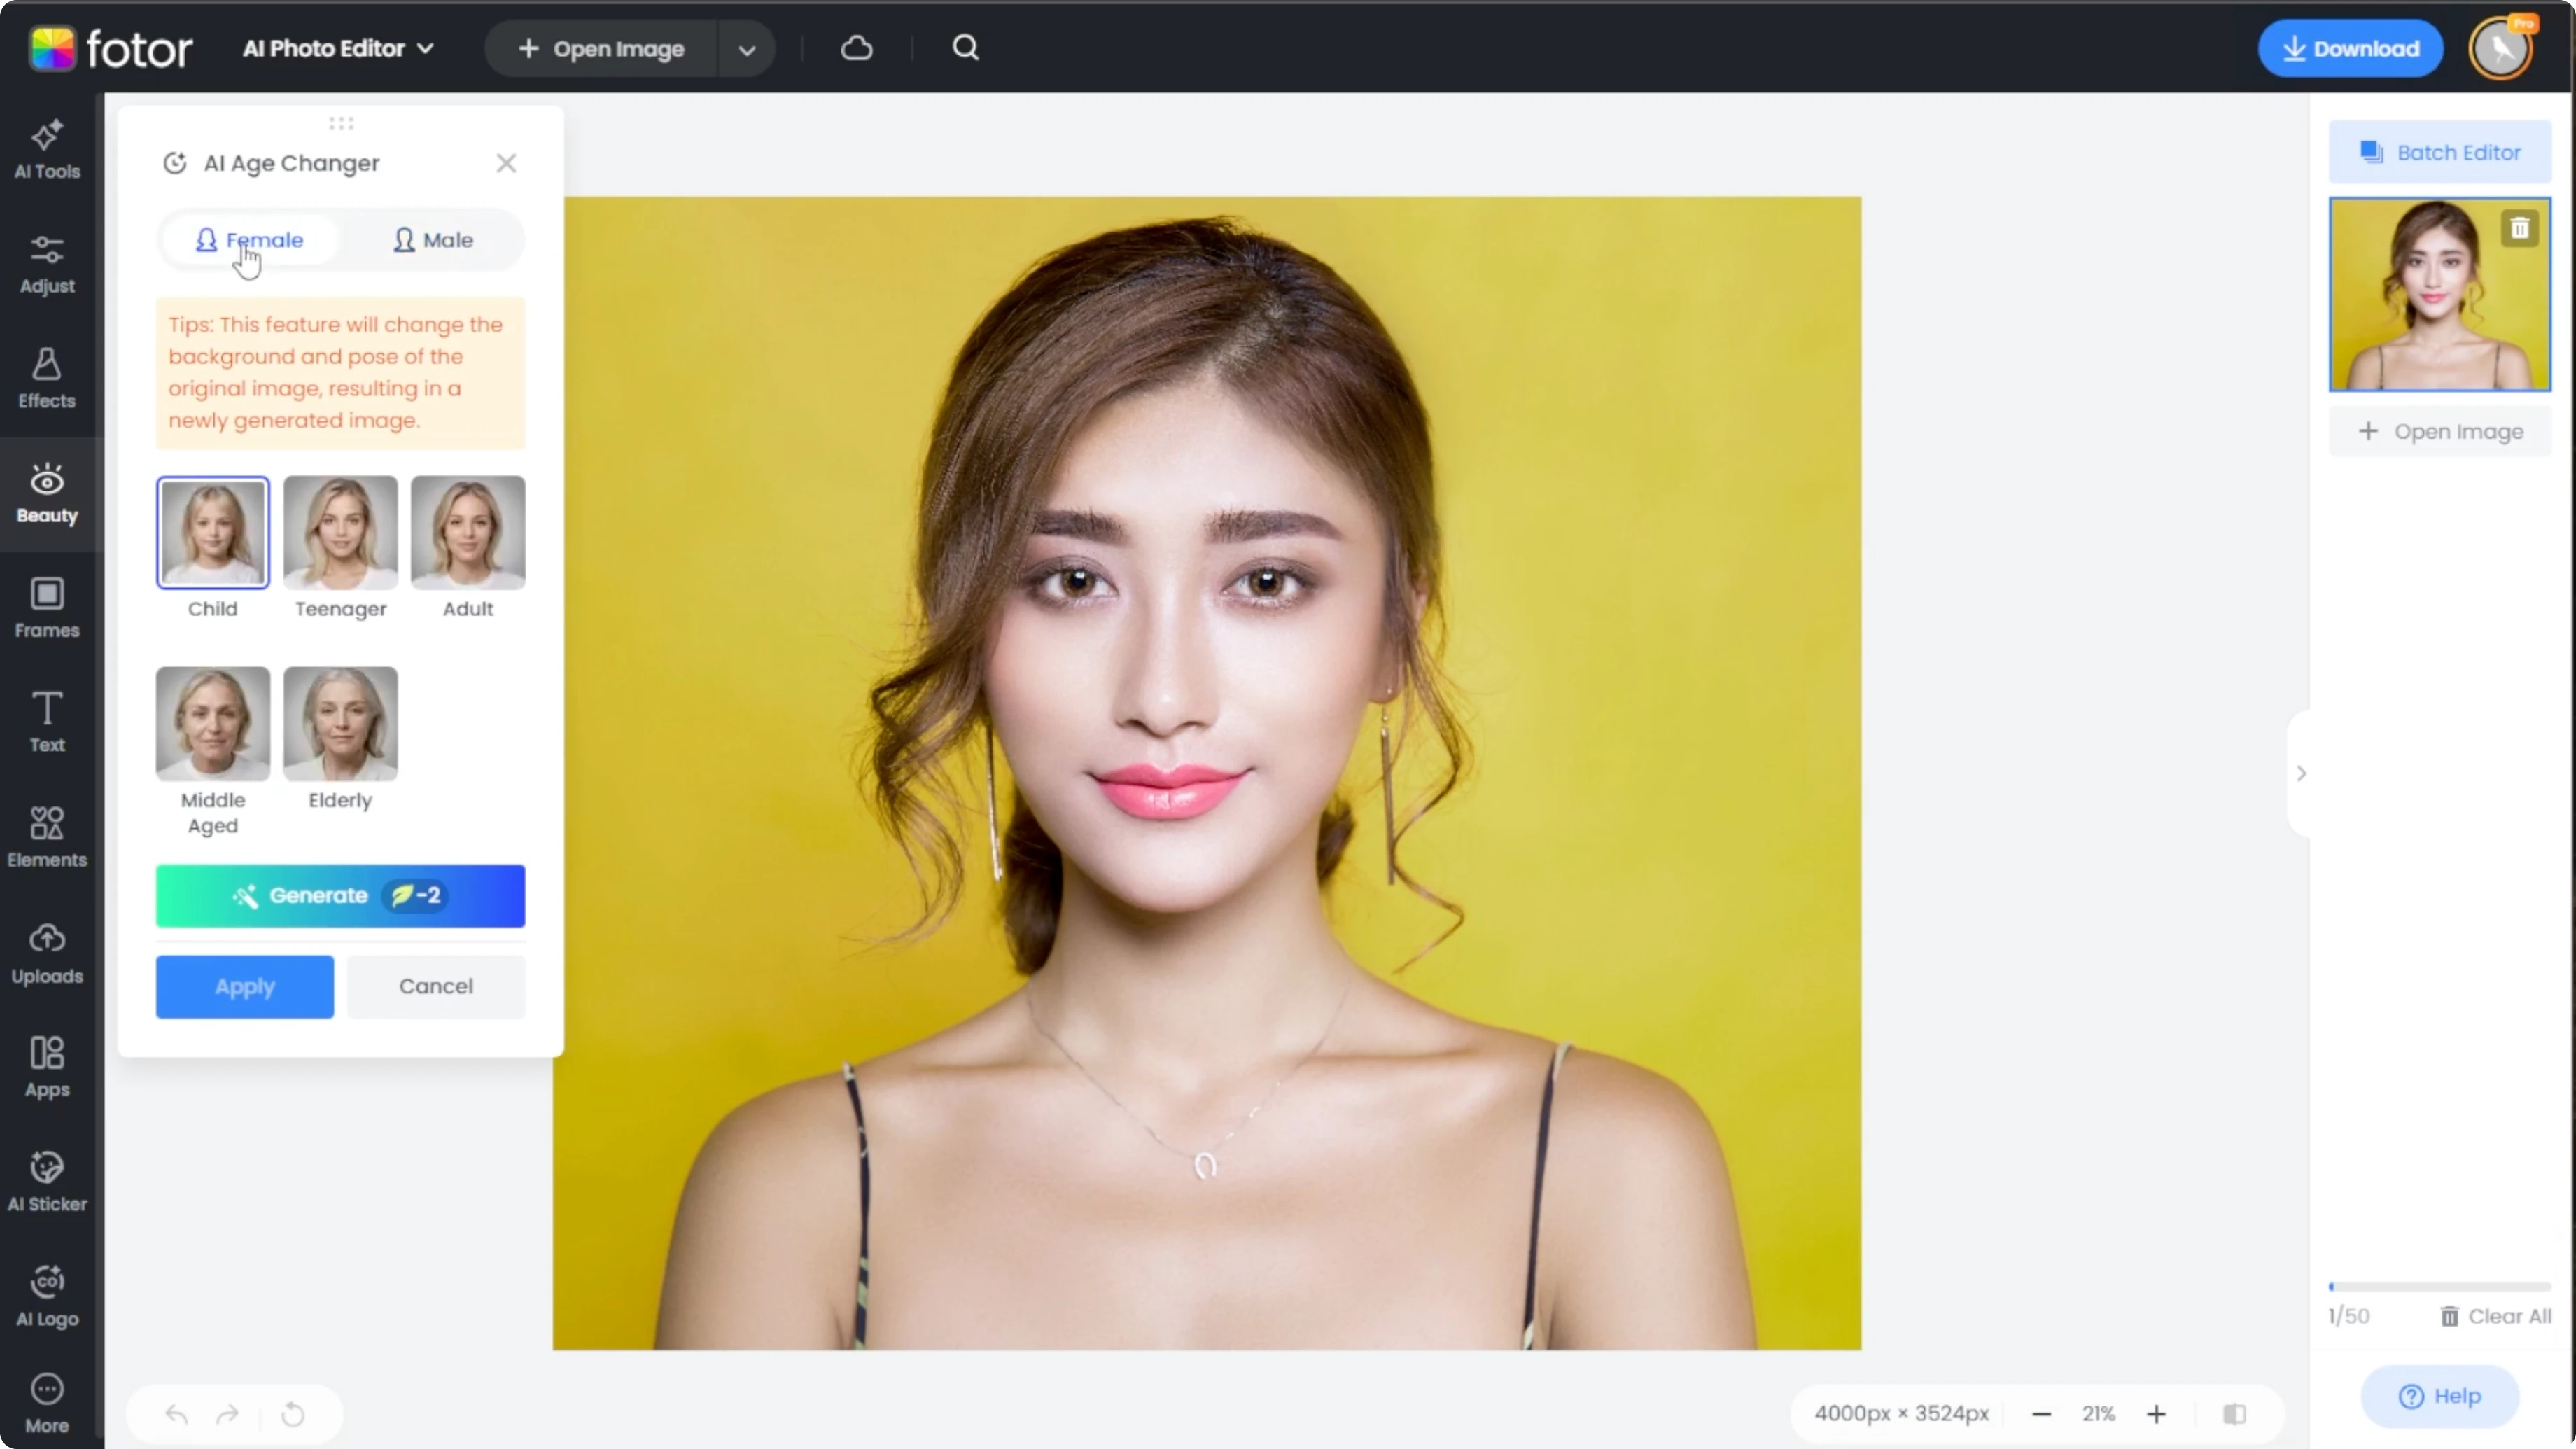Screen dimensions: 2576x1449
Task: Select the Beauty sidebar panel
Action: click(x=47, y=494)
